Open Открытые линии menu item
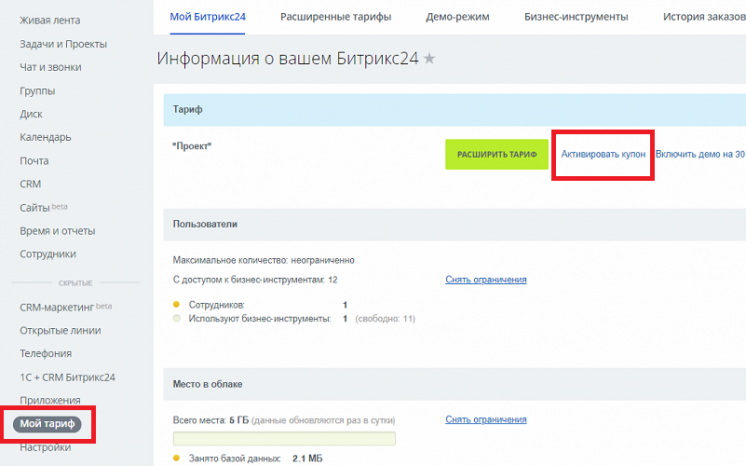The width and height of the screenshot is (746, 466). 60,330
